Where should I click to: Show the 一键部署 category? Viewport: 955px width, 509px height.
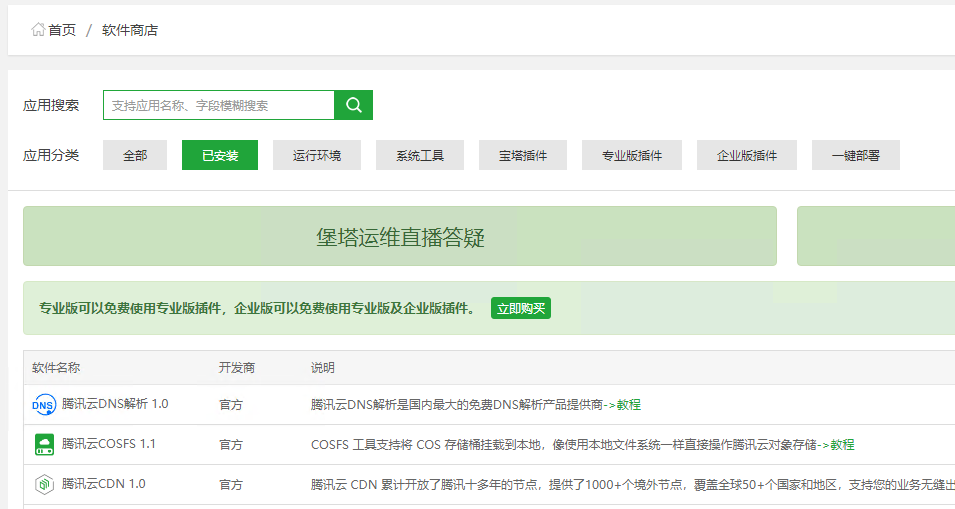coord(856,155)
